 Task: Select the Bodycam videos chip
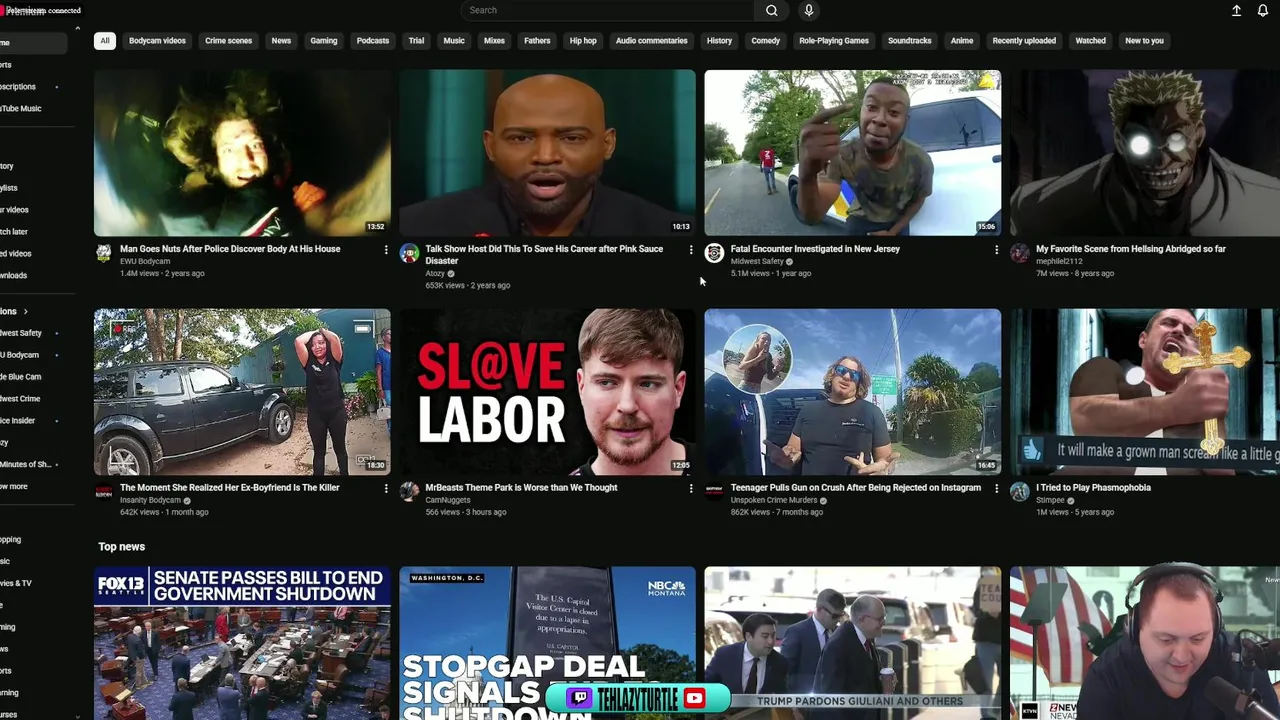pos(157,41)
